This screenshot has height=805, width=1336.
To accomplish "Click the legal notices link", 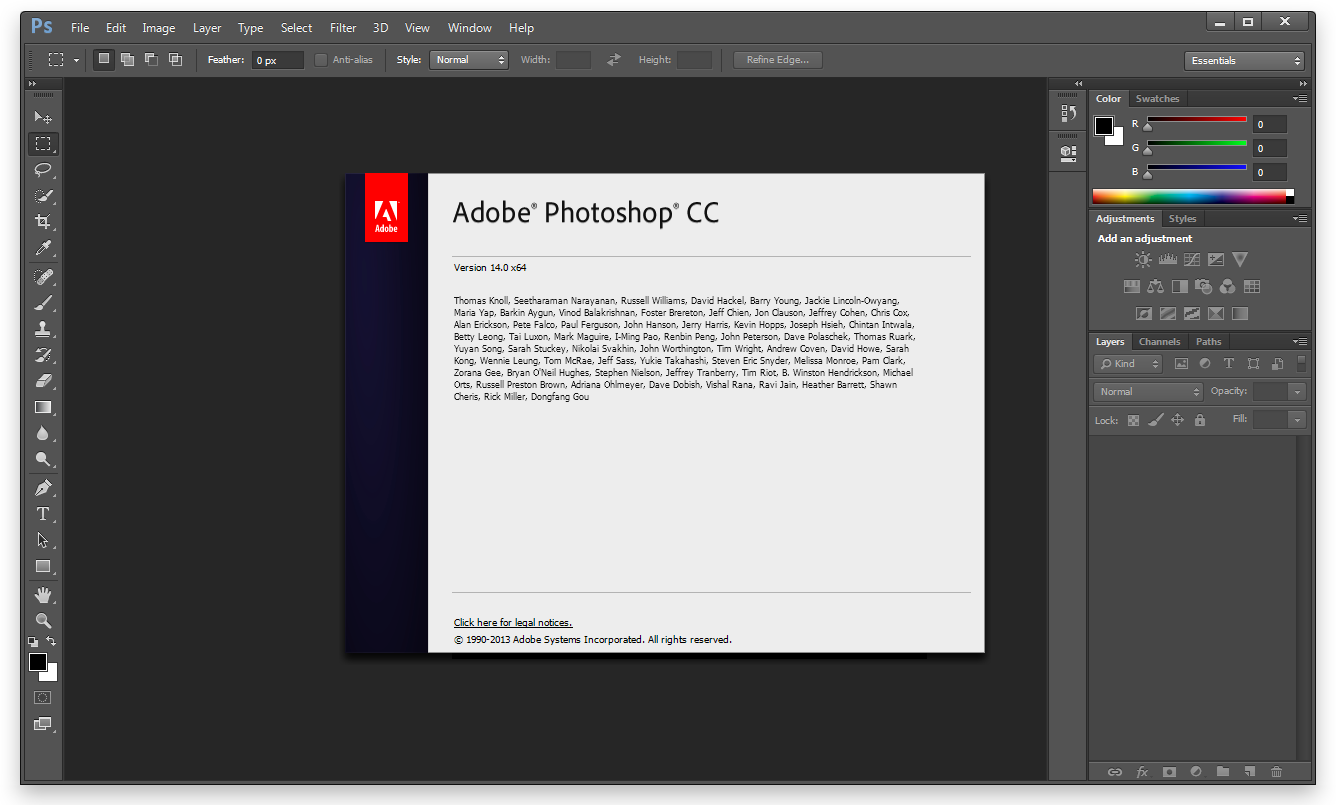I will (x=512, y=621).
